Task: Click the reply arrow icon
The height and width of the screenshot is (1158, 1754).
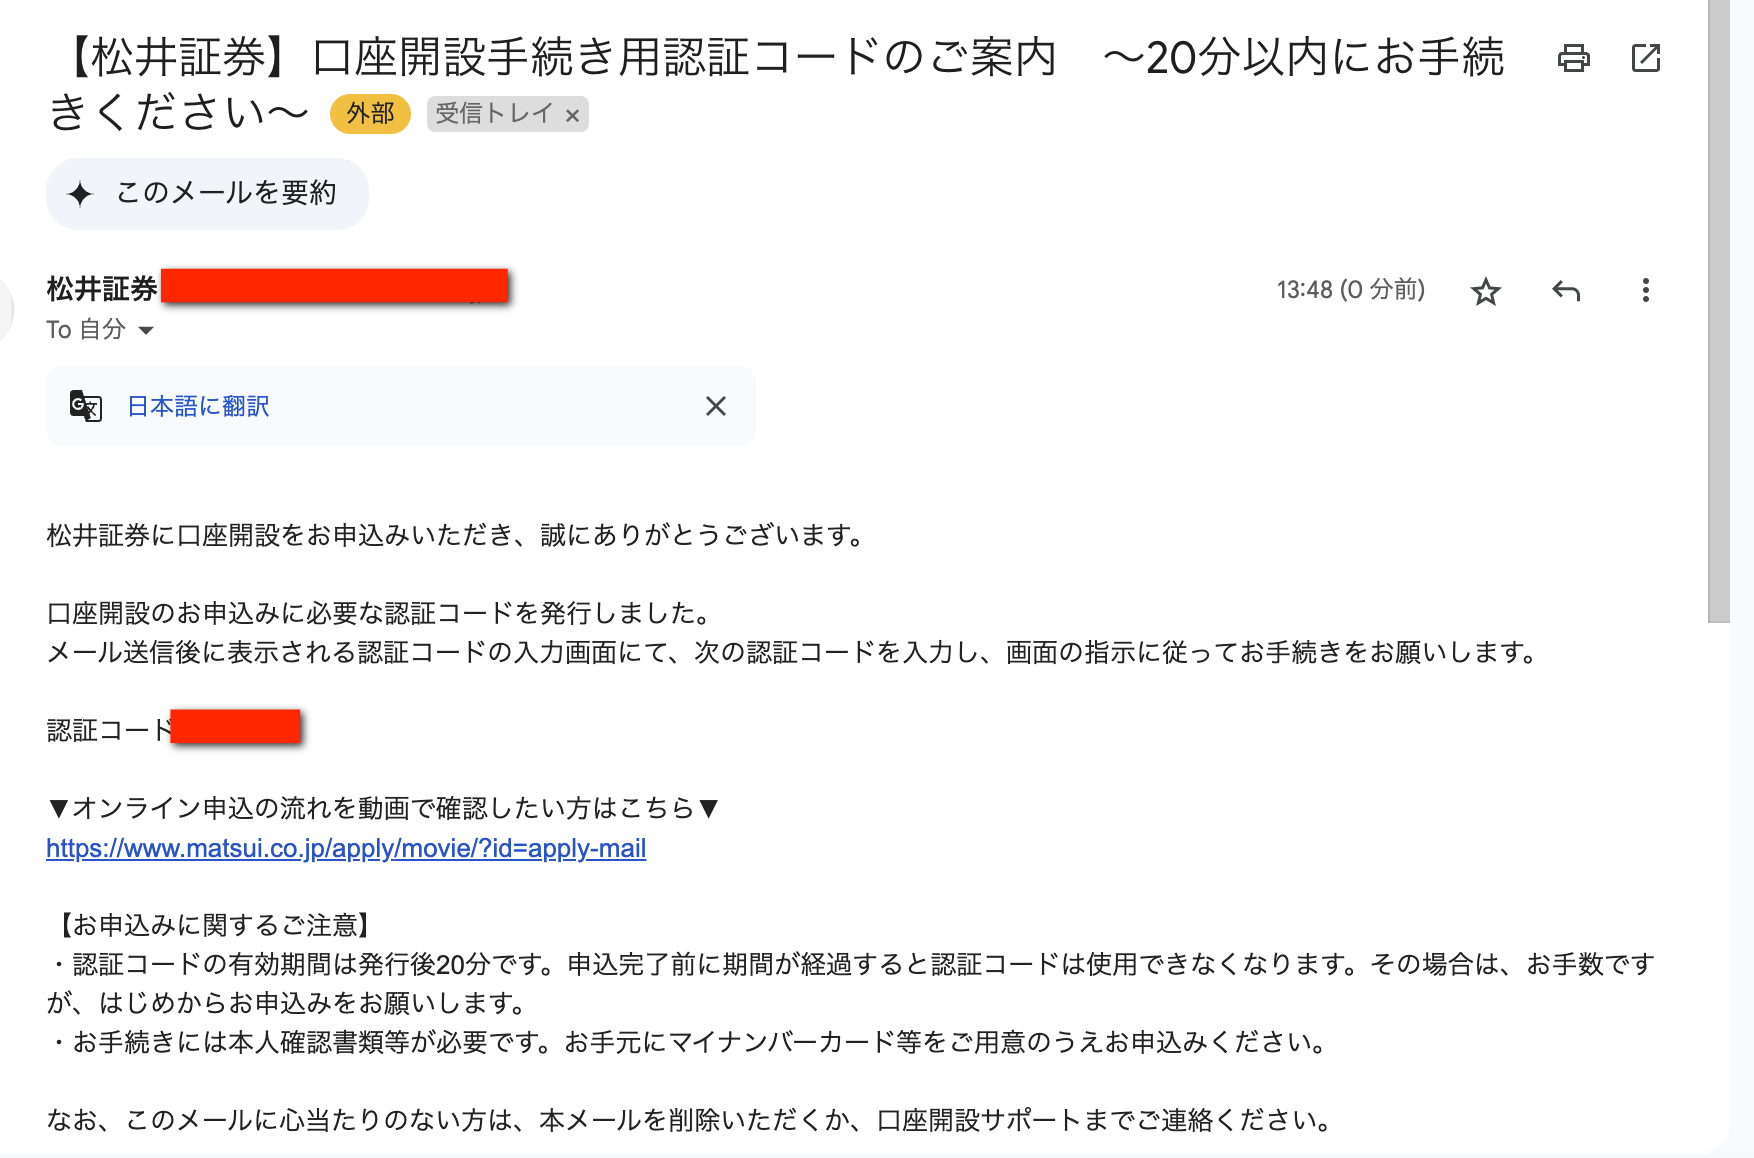Action: point(1566,291)
